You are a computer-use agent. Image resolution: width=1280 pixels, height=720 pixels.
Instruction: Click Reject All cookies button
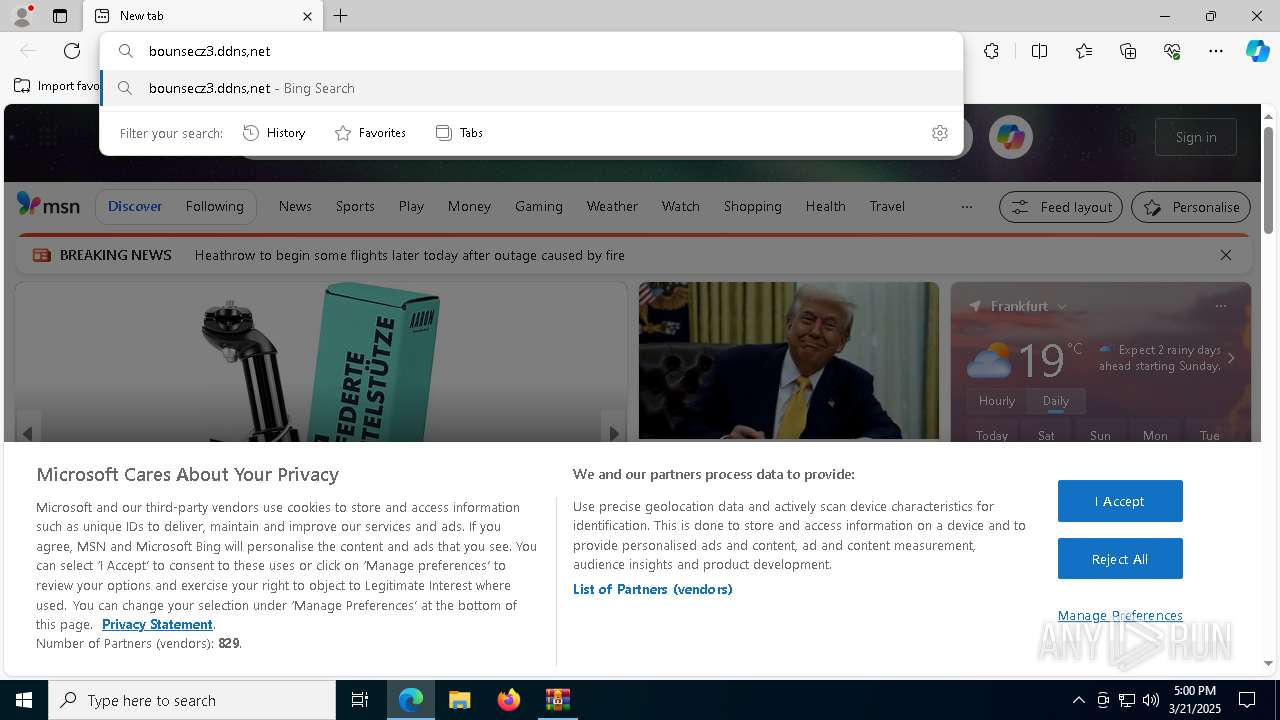click(x=1120, y=559)
